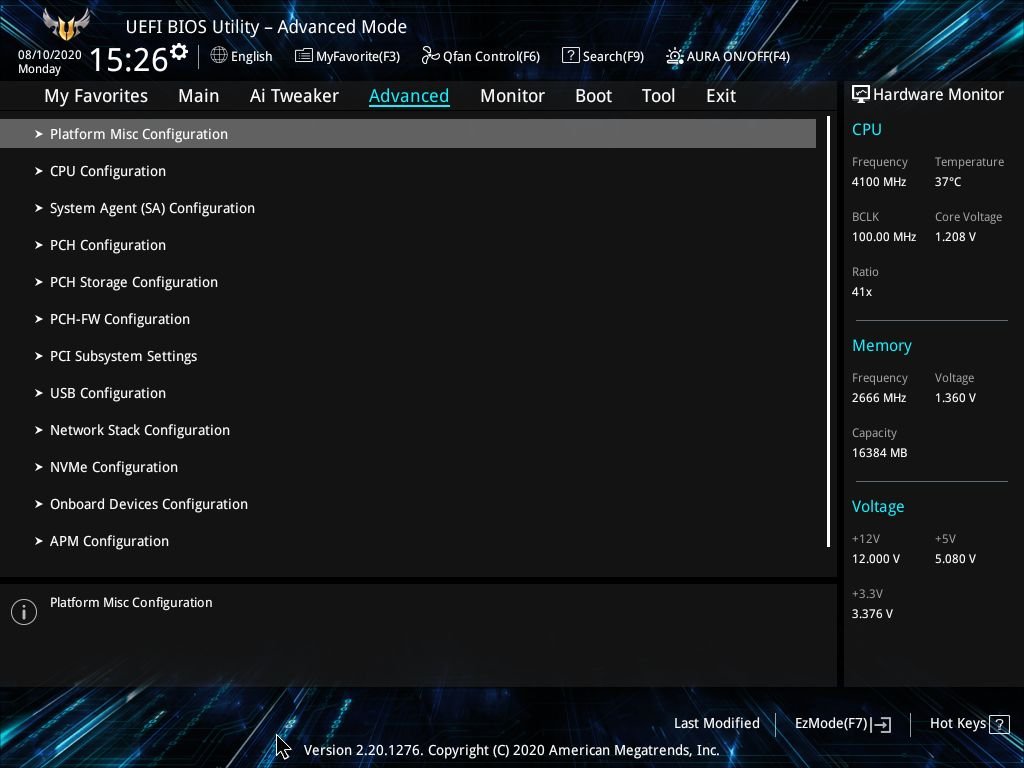
Task: Switch to the Main tab
Action: click(x=199, y=96)
